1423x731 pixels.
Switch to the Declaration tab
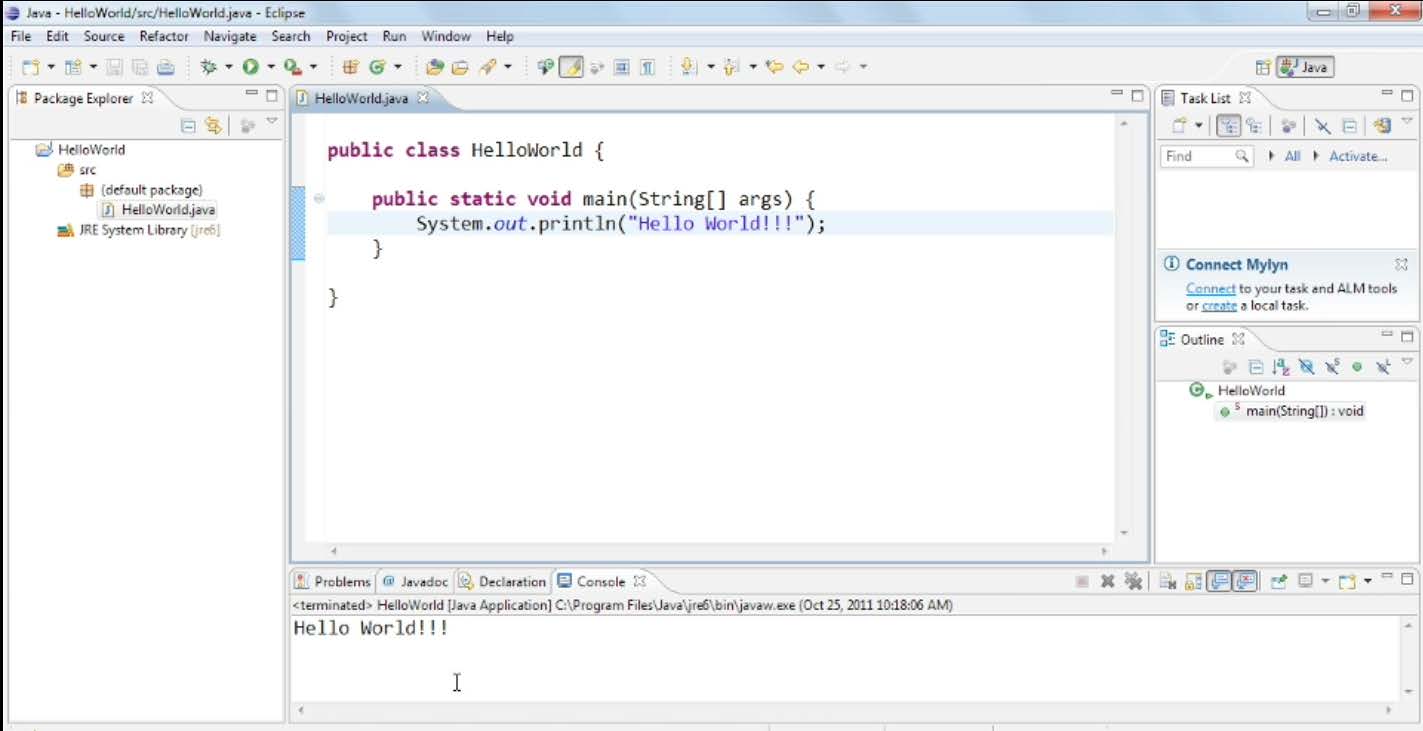(503, 581)
